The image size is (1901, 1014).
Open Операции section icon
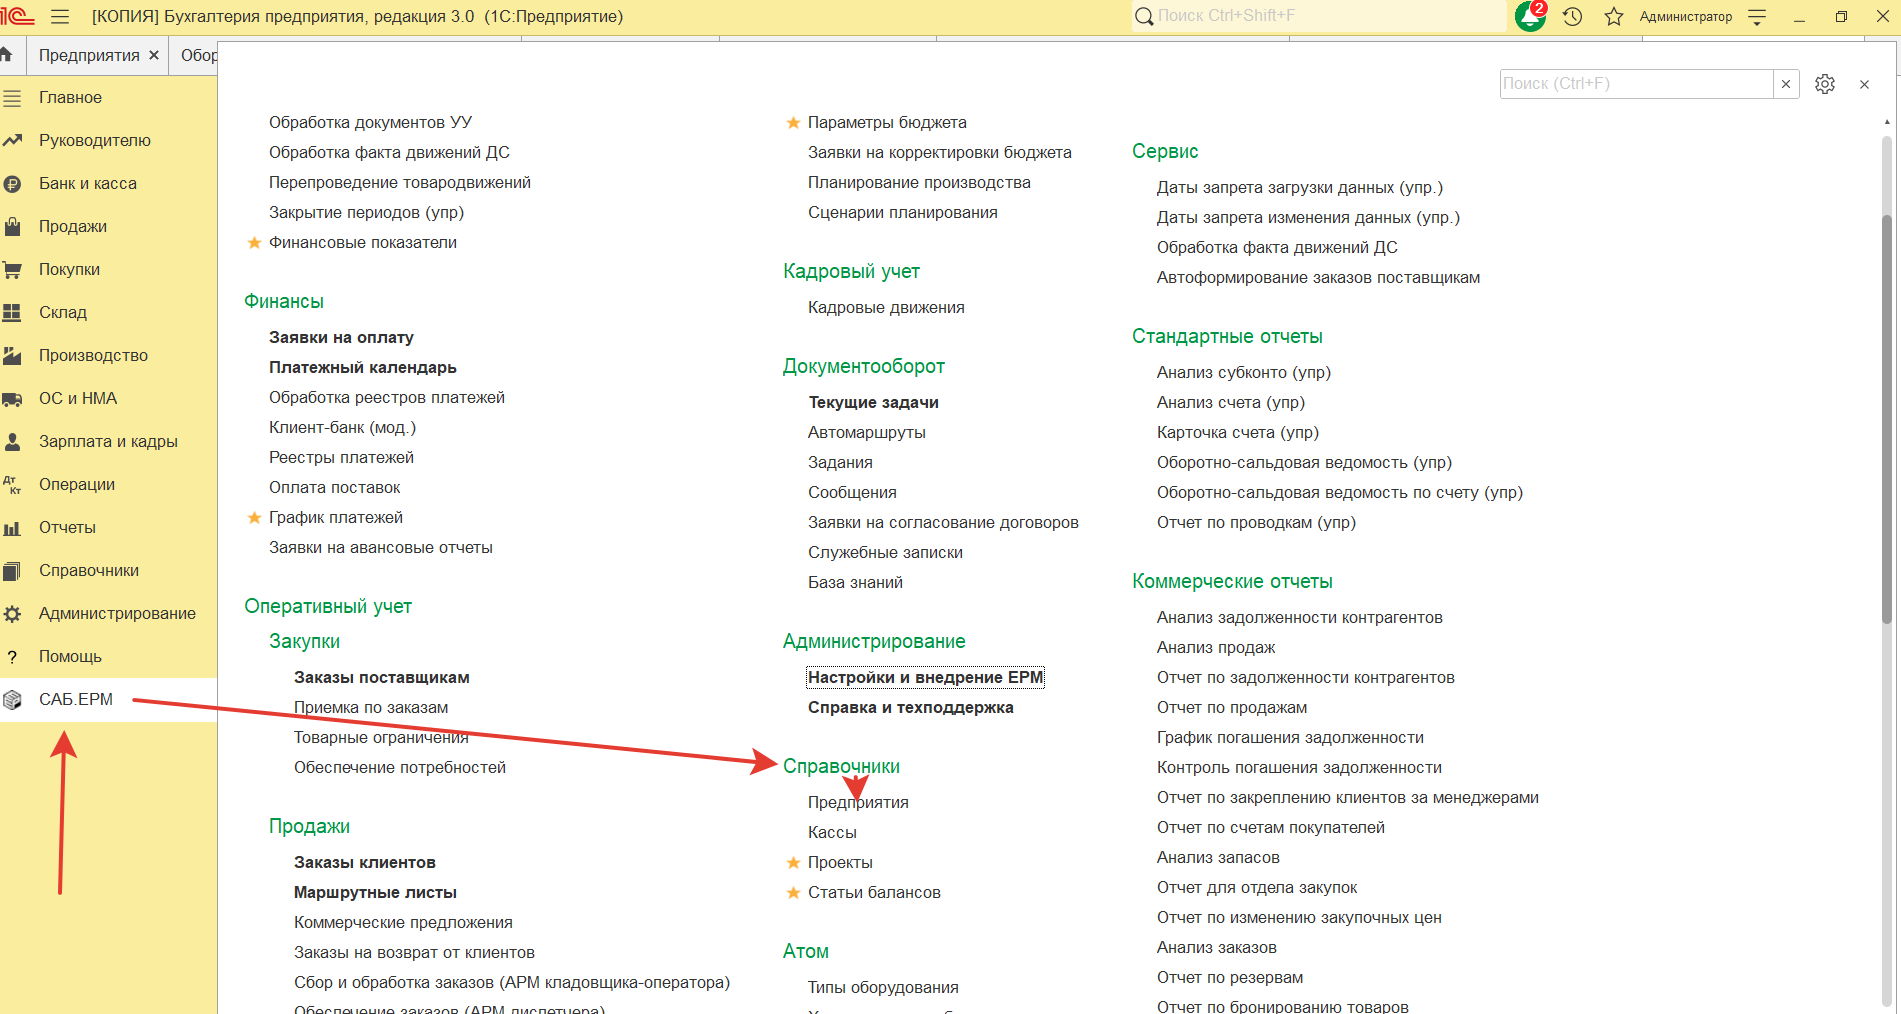[x=12, y=485]
